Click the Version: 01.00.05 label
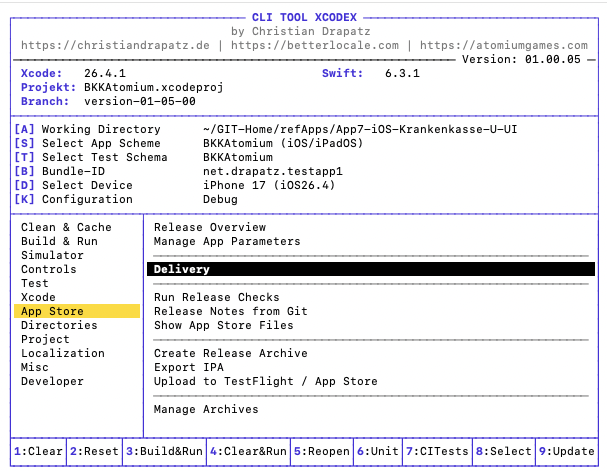The image size is (607, 471). click(x=521, y=59)
